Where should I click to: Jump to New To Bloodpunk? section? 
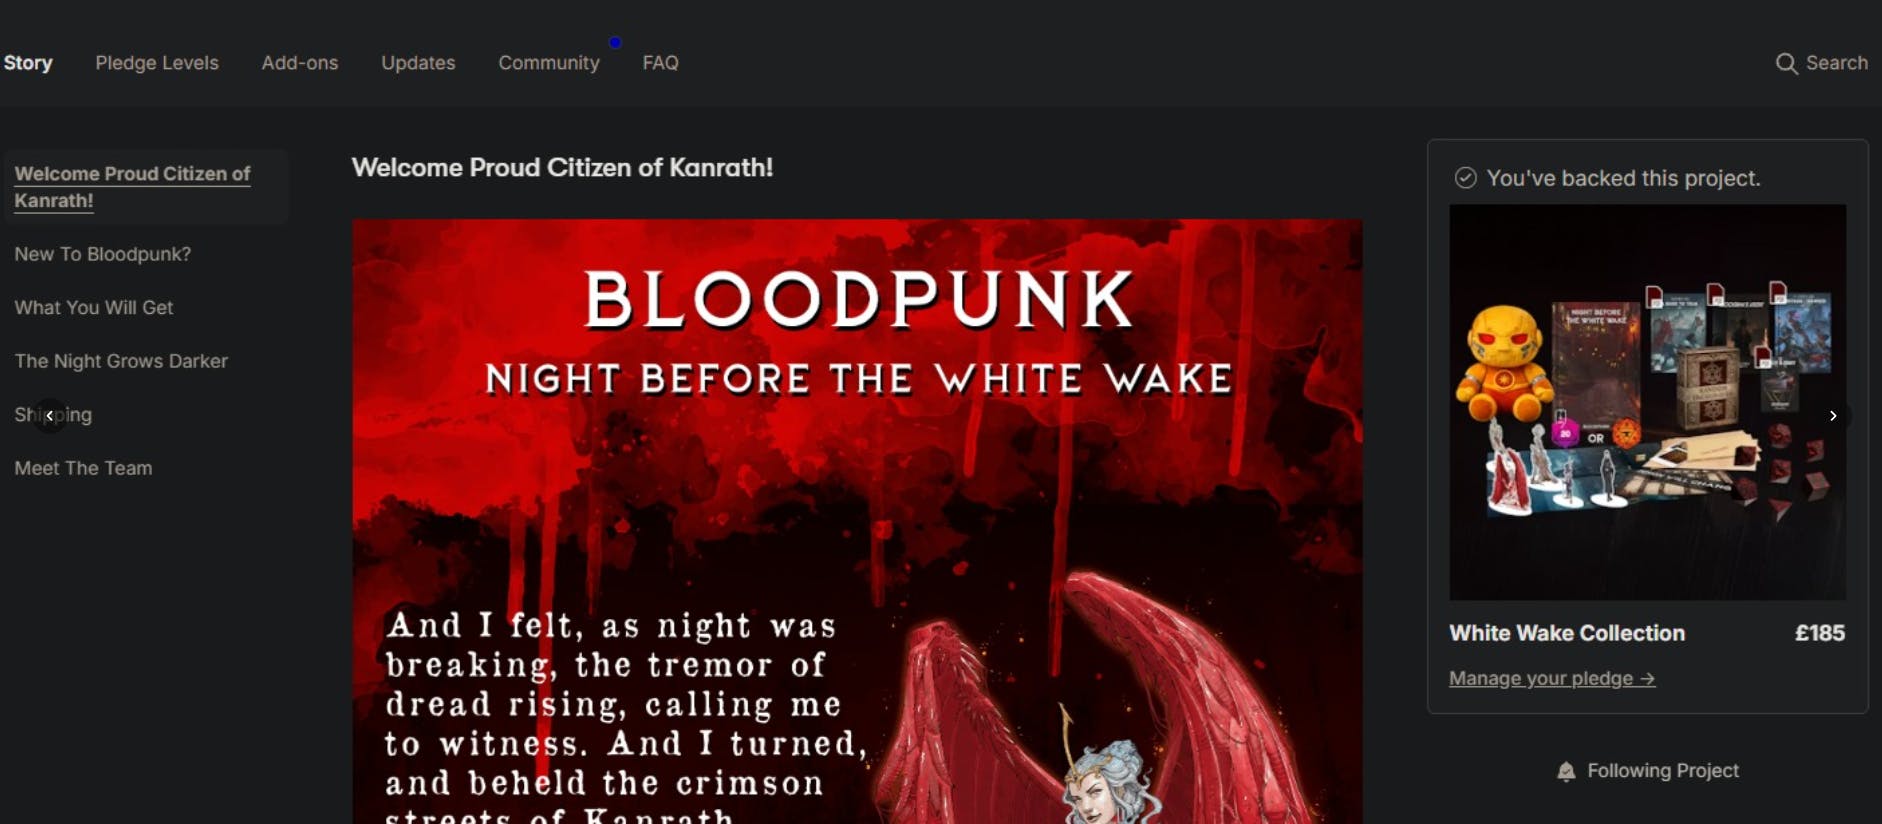pos(102,254)
